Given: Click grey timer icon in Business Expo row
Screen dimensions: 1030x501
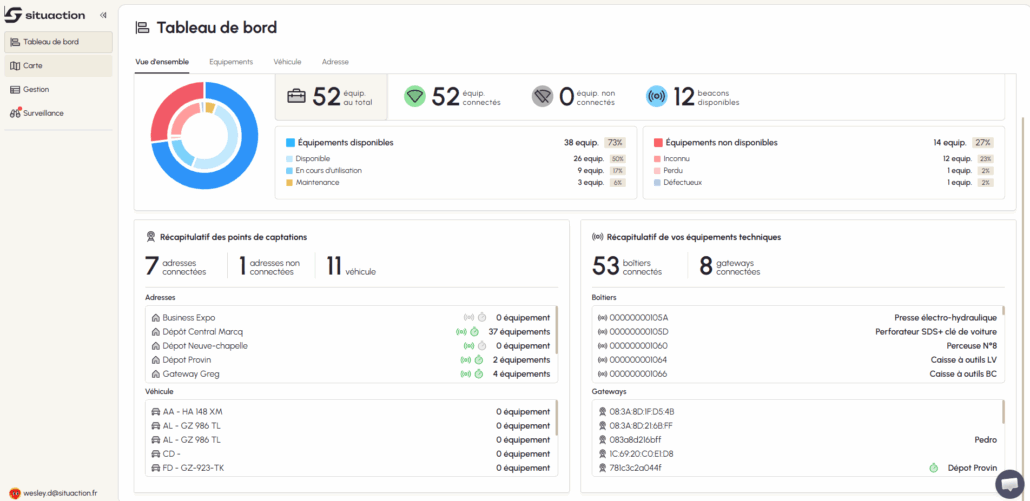Looking at the screenshot, I should [x=481, y=318].
